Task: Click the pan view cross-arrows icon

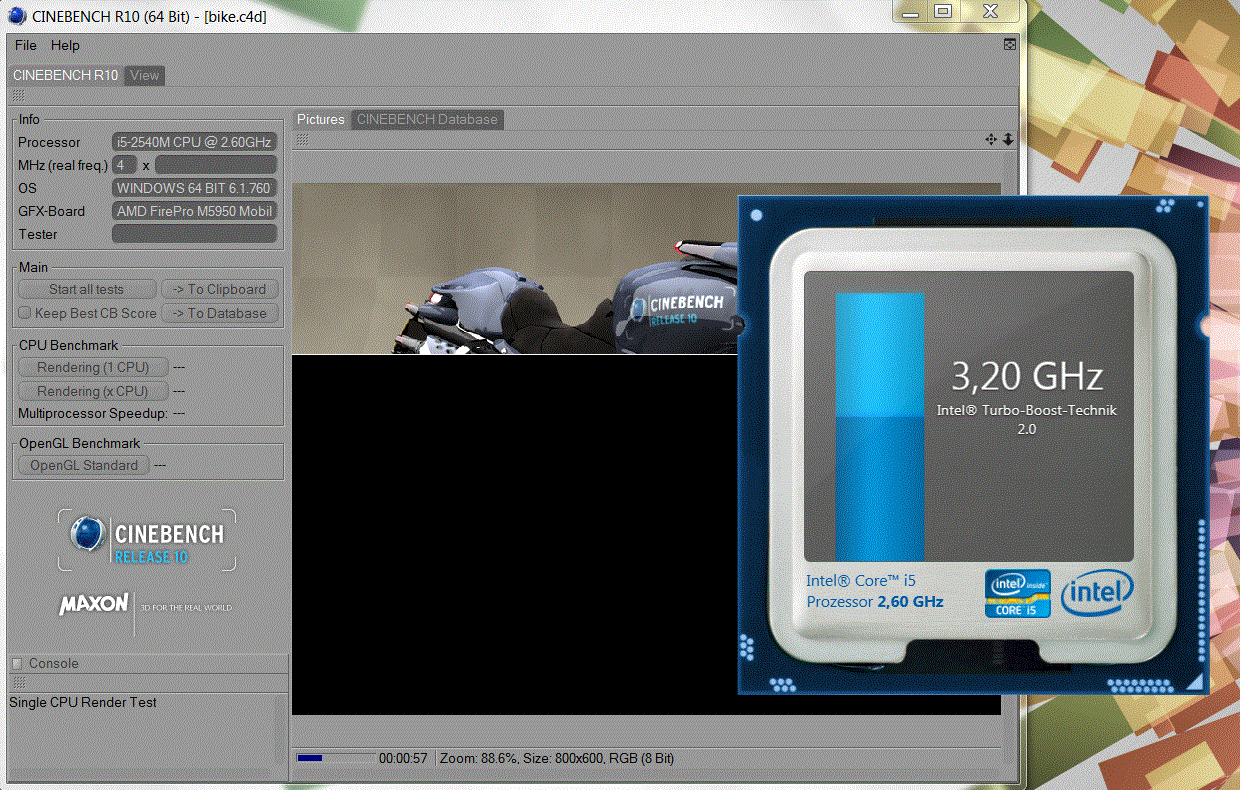Action: coord(991,140)
